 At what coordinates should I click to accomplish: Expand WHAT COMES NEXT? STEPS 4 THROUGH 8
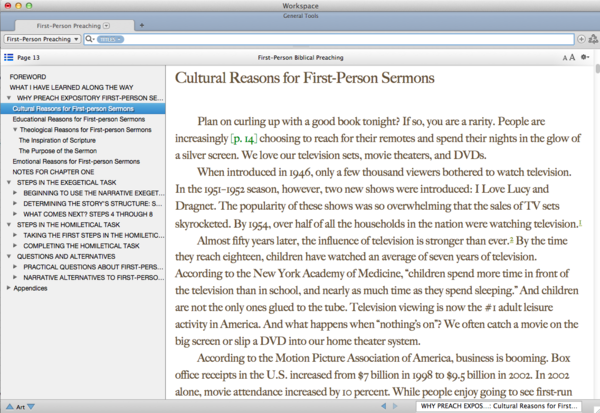[15, 214]
